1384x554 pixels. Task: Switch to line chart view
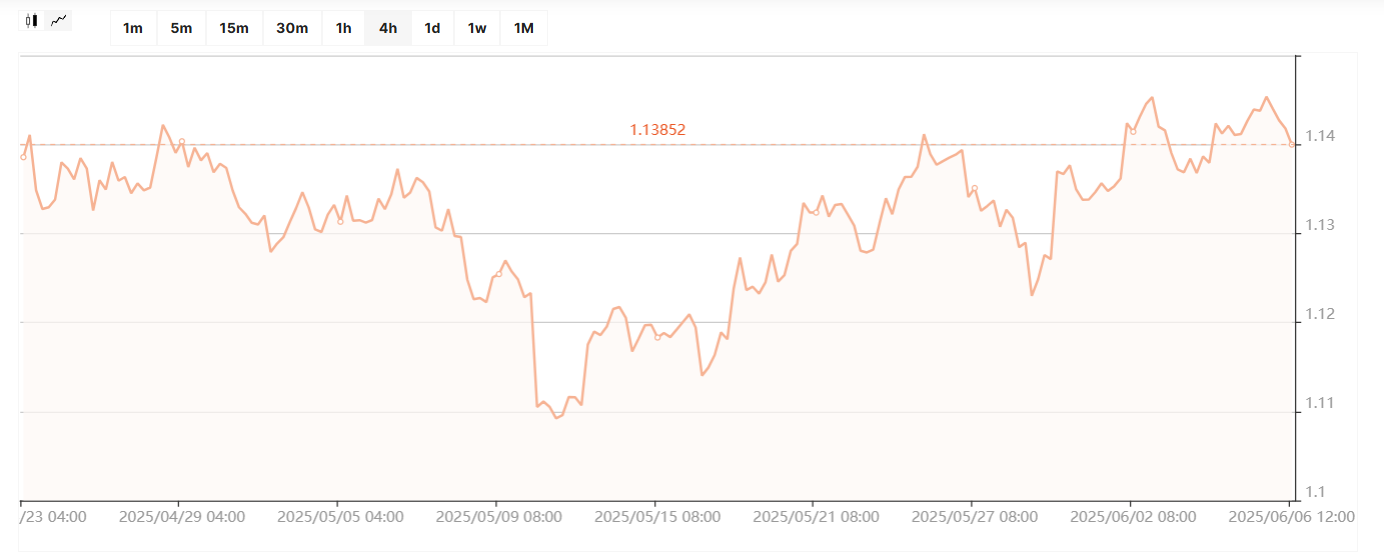60,20
